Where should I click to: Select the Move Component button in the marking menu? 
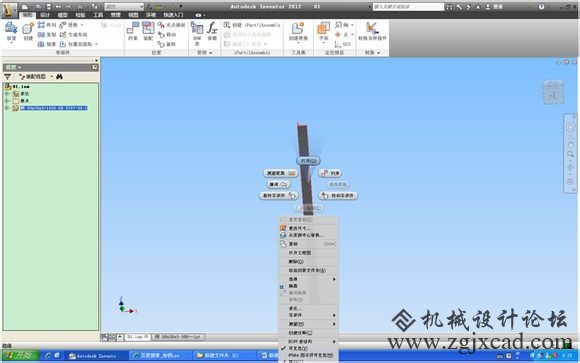click(338, 195)
